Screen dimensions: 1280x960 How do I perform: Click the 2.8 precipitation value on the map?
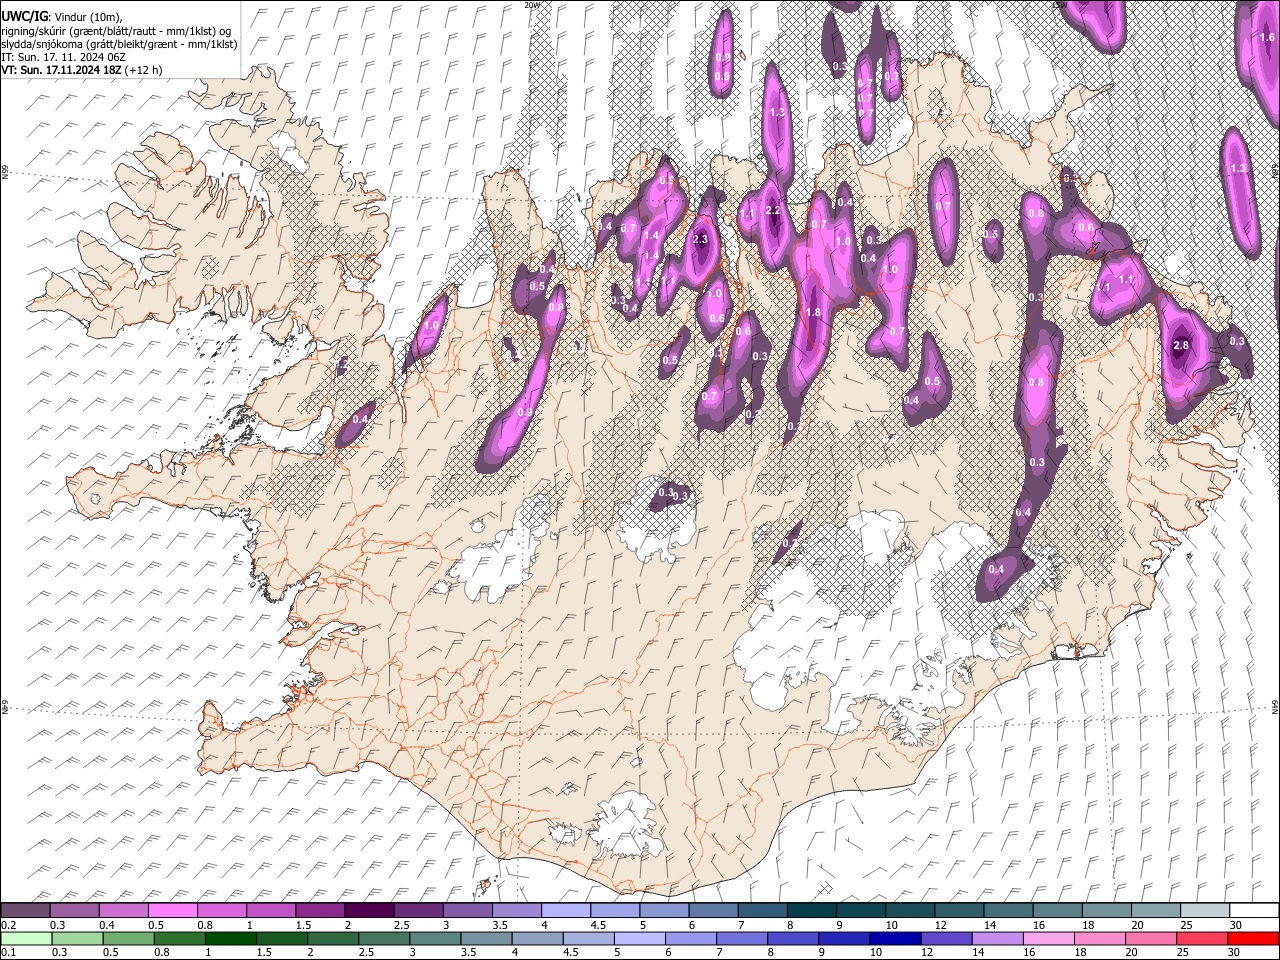click(1180, 345)
